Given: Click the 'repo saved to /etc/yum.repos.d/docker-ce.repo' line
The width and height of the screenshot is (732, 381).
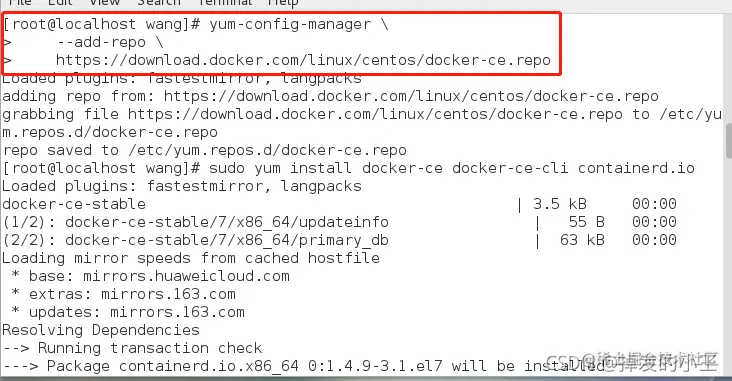Looking at the screenshot, I should pyautogui.click(x=204, y=150).
